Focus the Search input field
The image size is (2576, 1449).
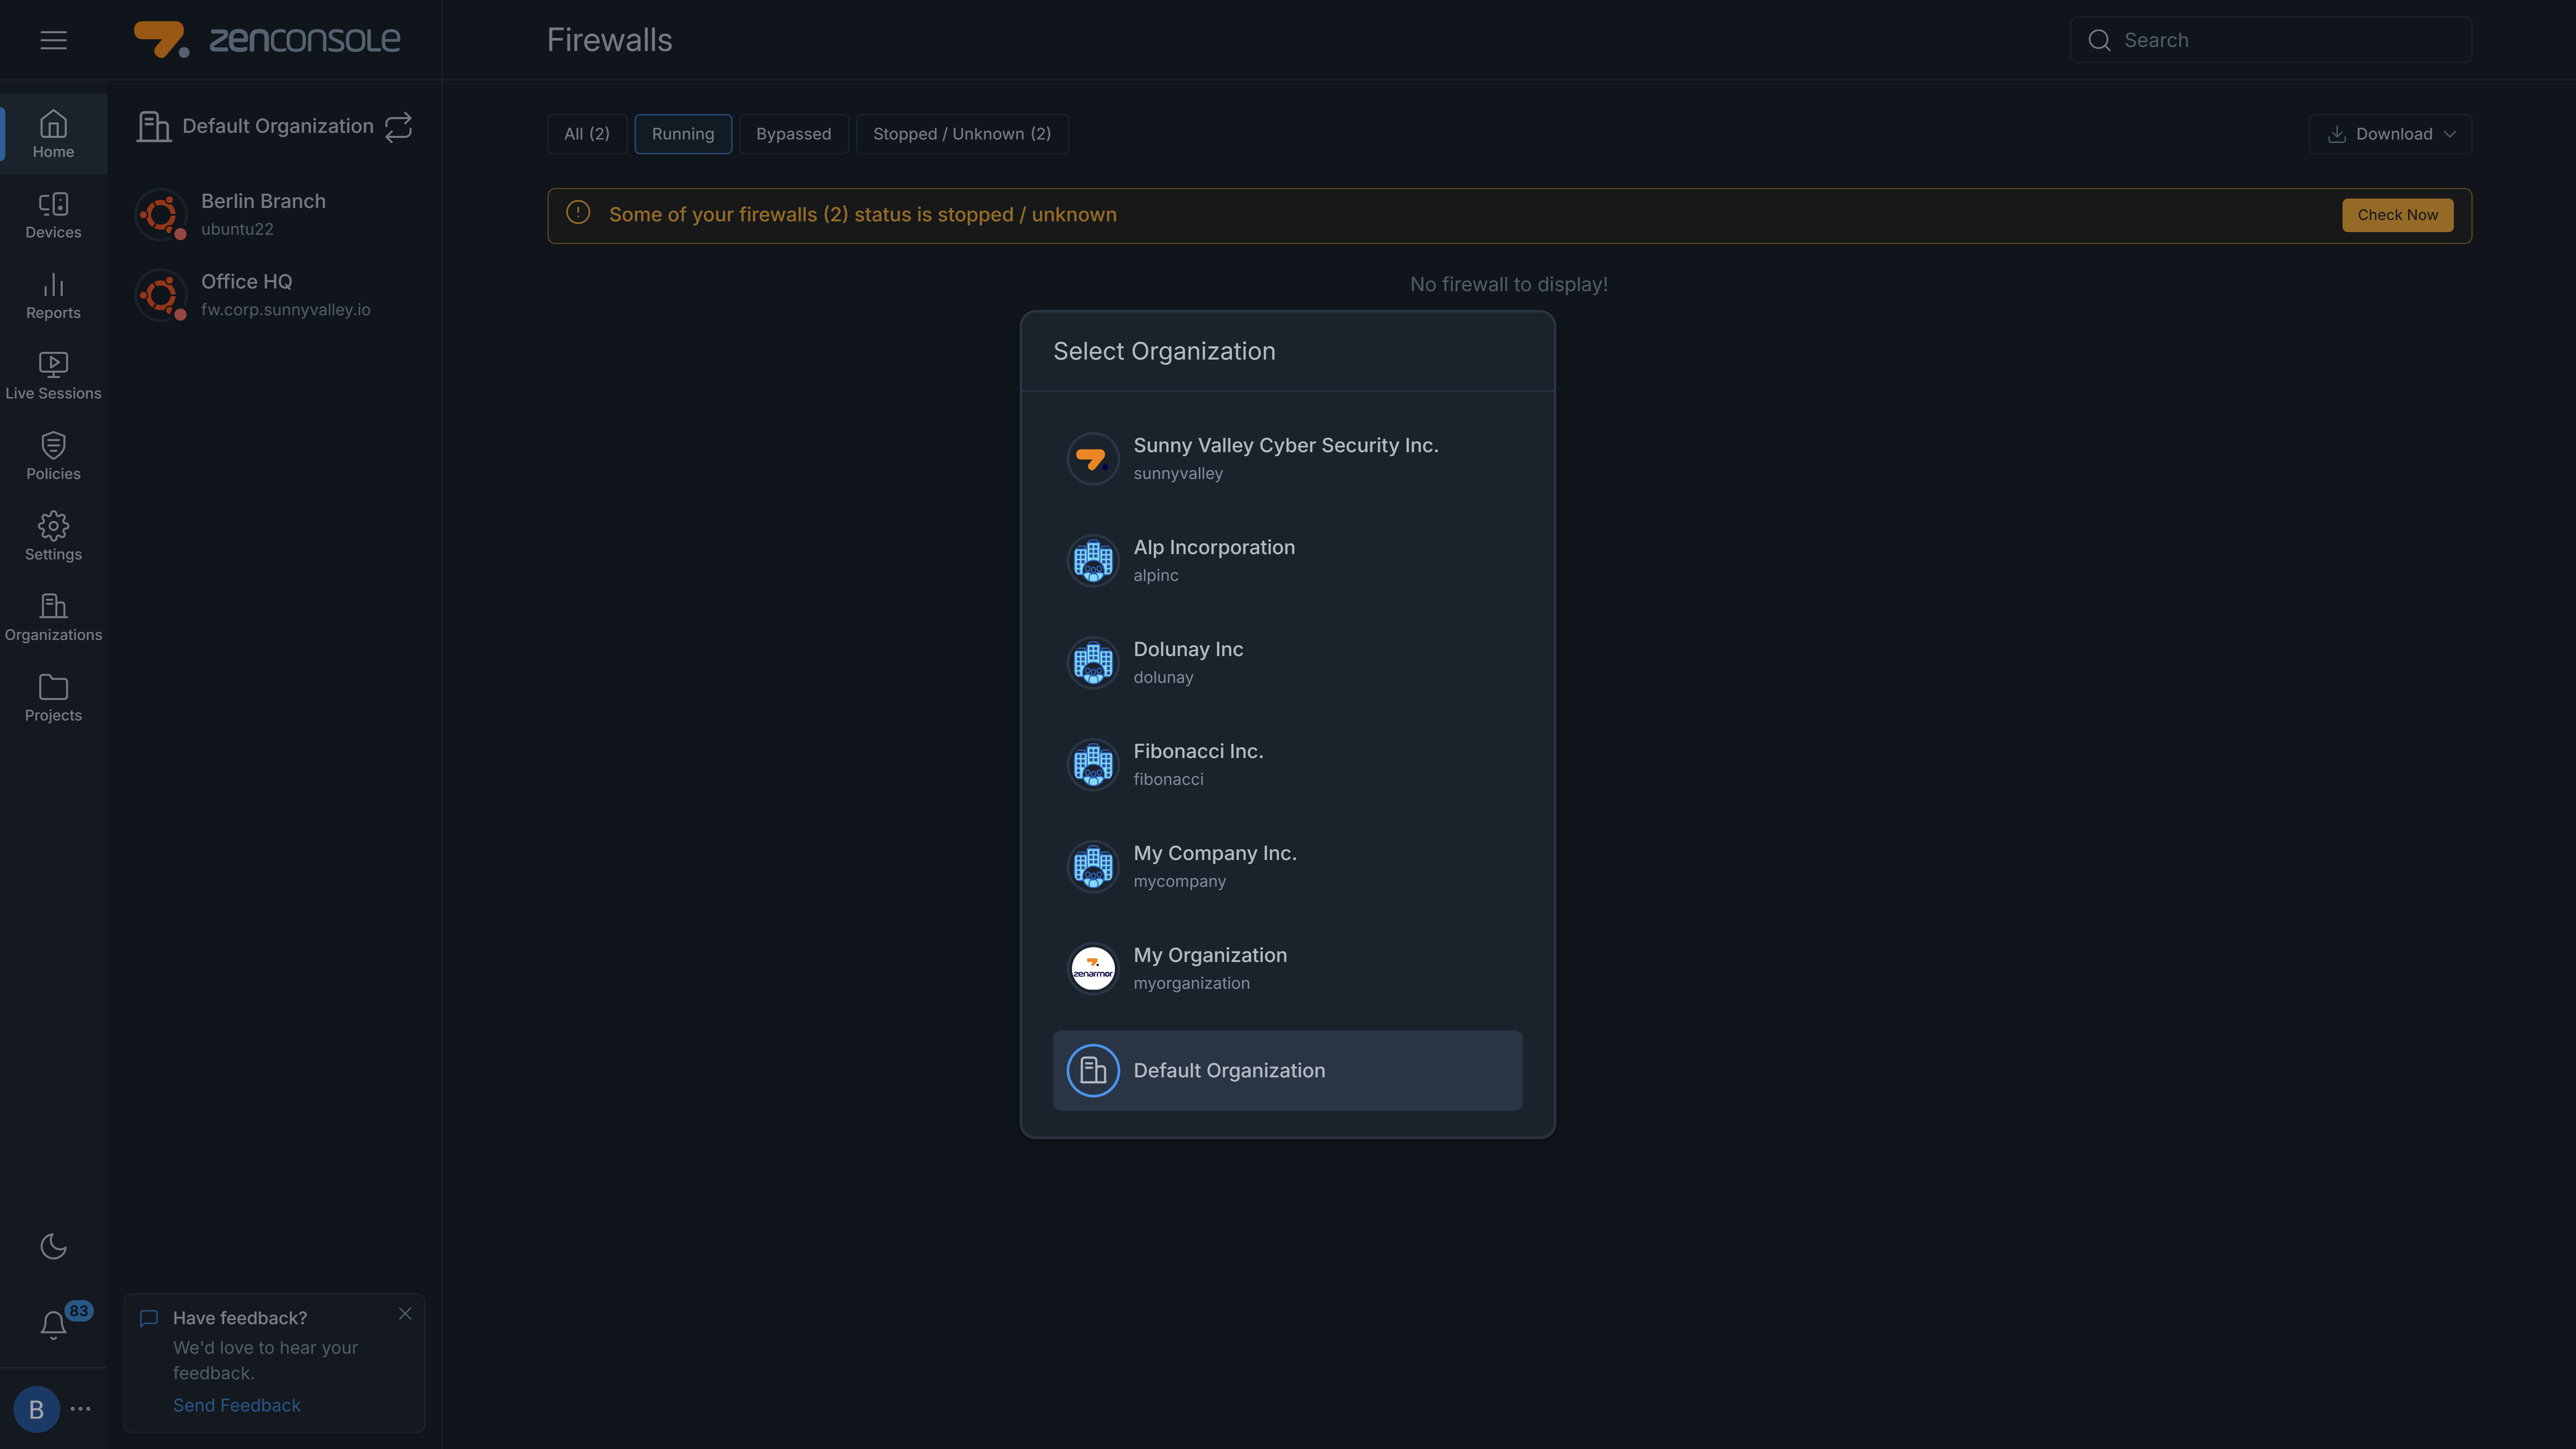click(x=2271, y=40)
